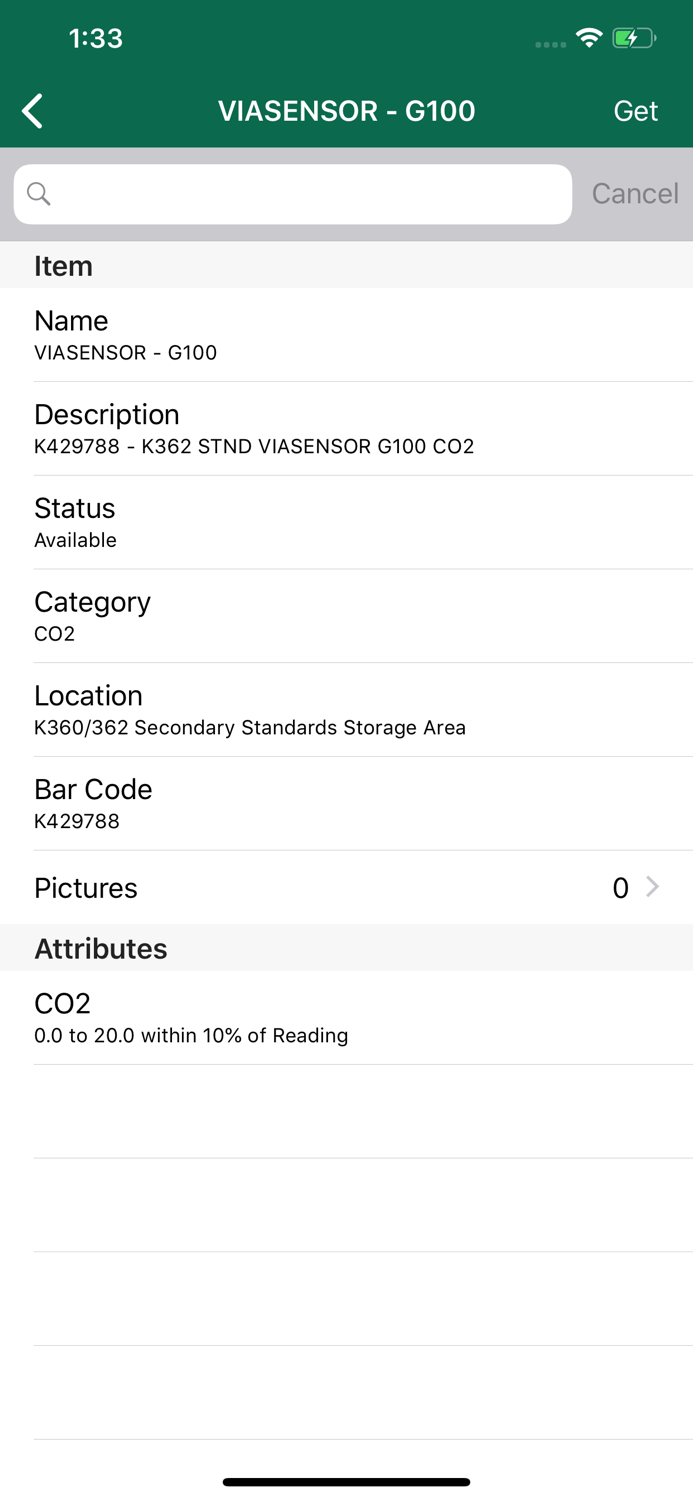Tap the Attributes section header

pyautogui.click(x=100, y=948)
